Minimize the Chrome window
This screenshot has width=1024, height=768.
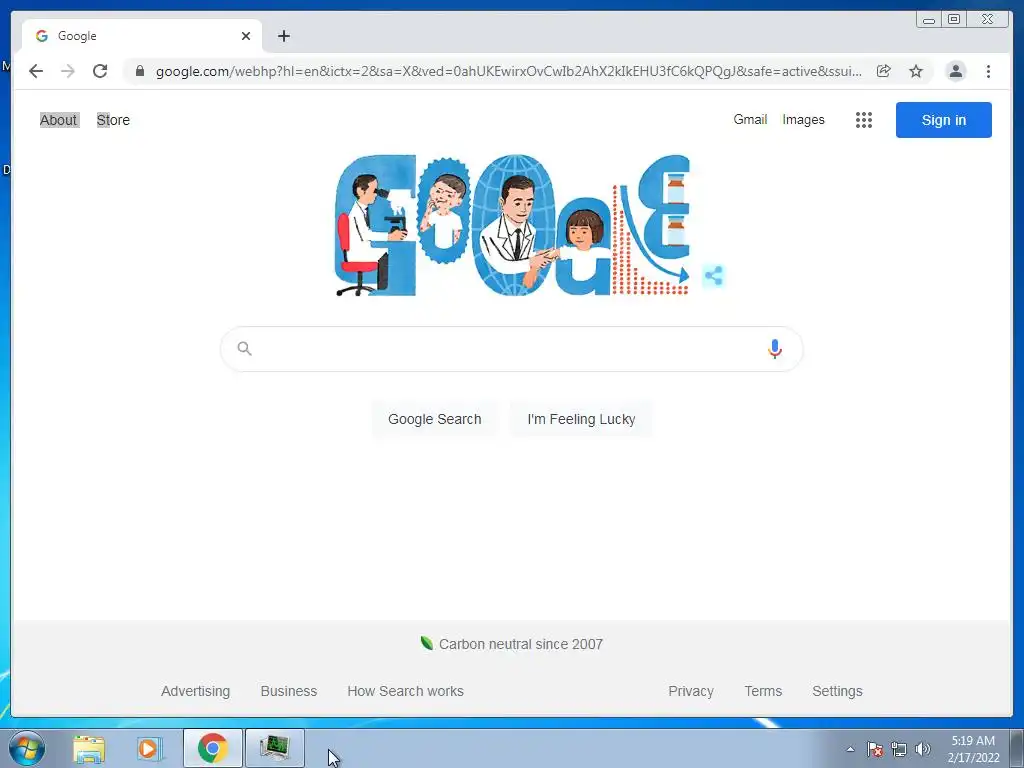(929, 20)
